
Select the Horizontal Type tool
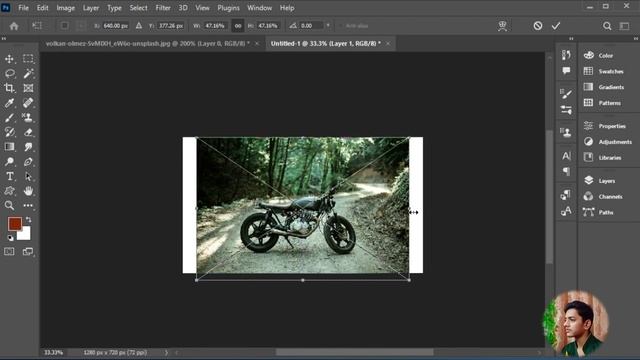click(x=9, y=176)
